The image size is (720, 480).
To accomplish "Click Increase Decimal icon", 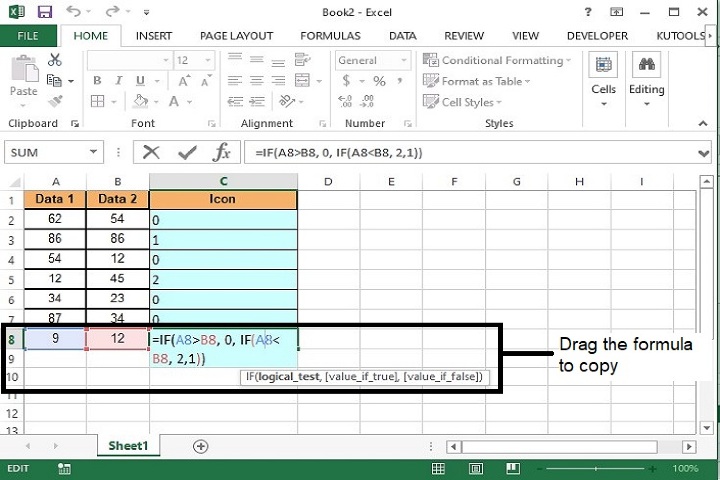I will pyautogui.click(x=345, y=101).
